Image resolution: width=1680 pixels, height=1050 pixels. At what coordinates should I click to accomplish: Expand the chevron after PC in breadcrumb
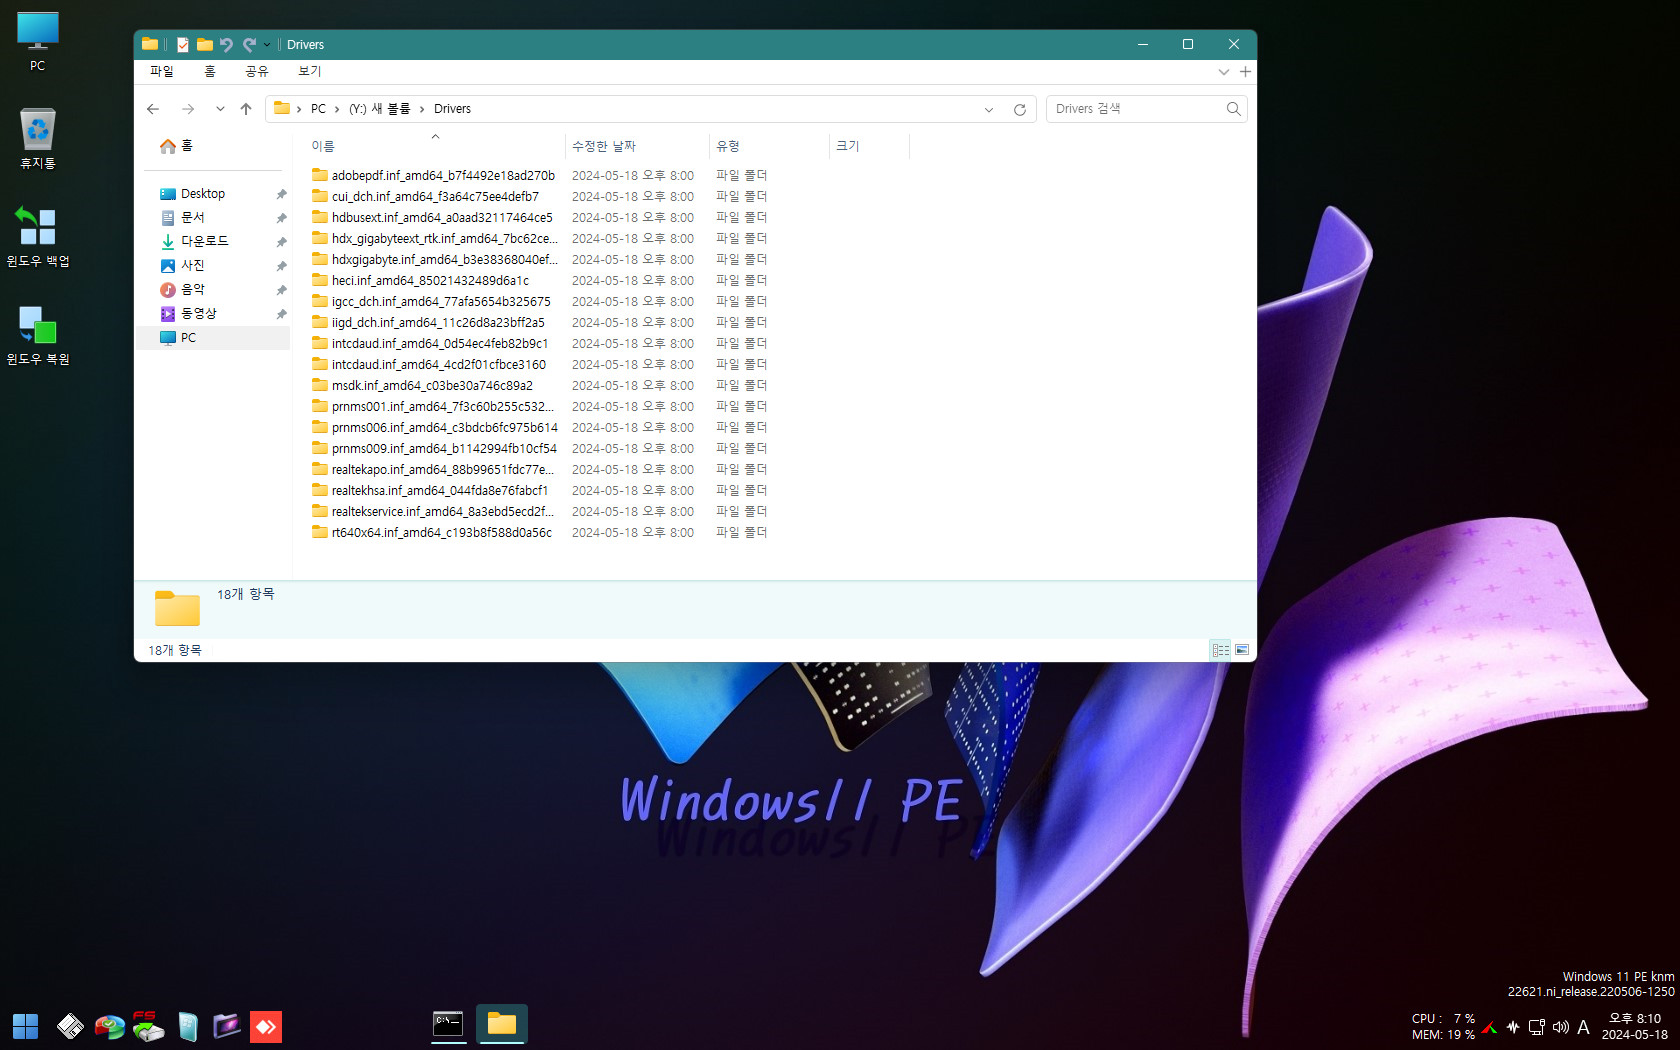[x=337, y=109]
